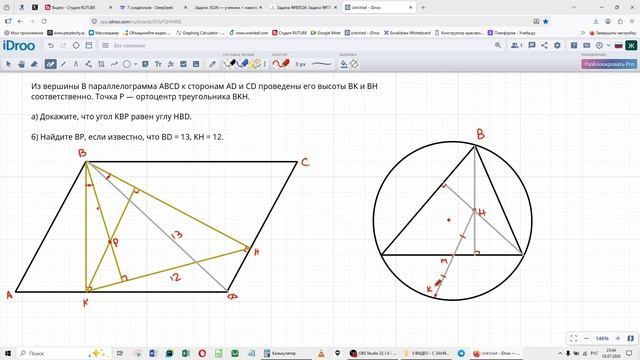
Task: Click the Разблокировать Pro button
Action: coord(609,64)
